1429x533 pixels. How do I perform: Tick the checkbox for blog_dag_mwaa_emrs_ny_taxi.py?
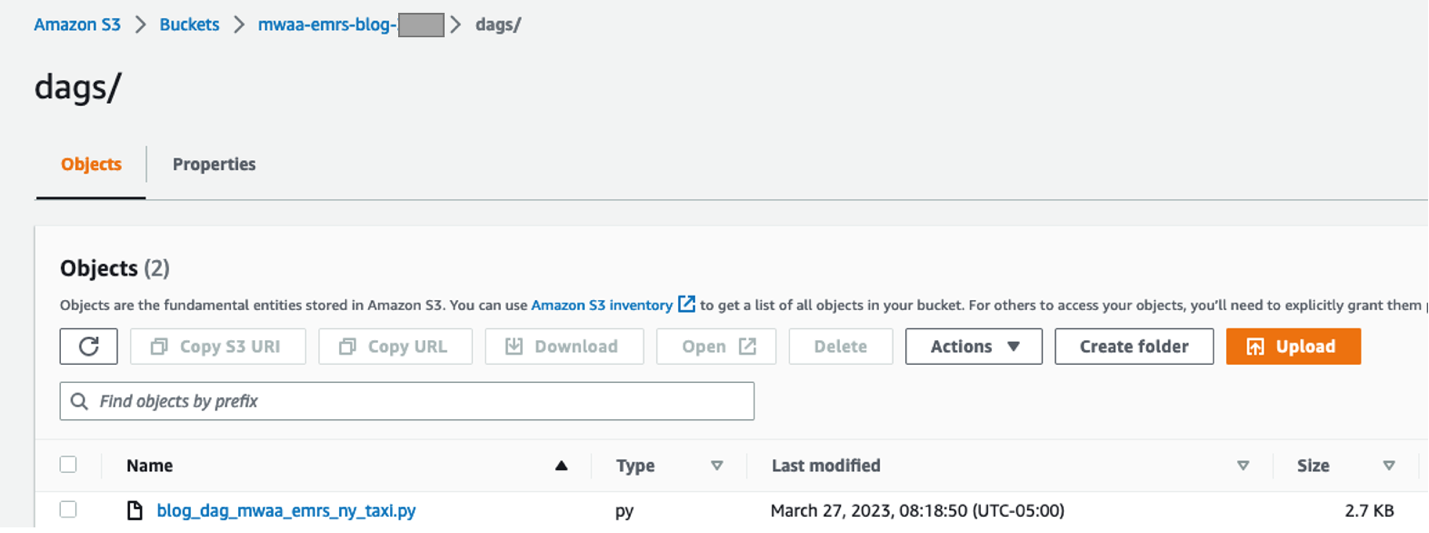point(68,510)
